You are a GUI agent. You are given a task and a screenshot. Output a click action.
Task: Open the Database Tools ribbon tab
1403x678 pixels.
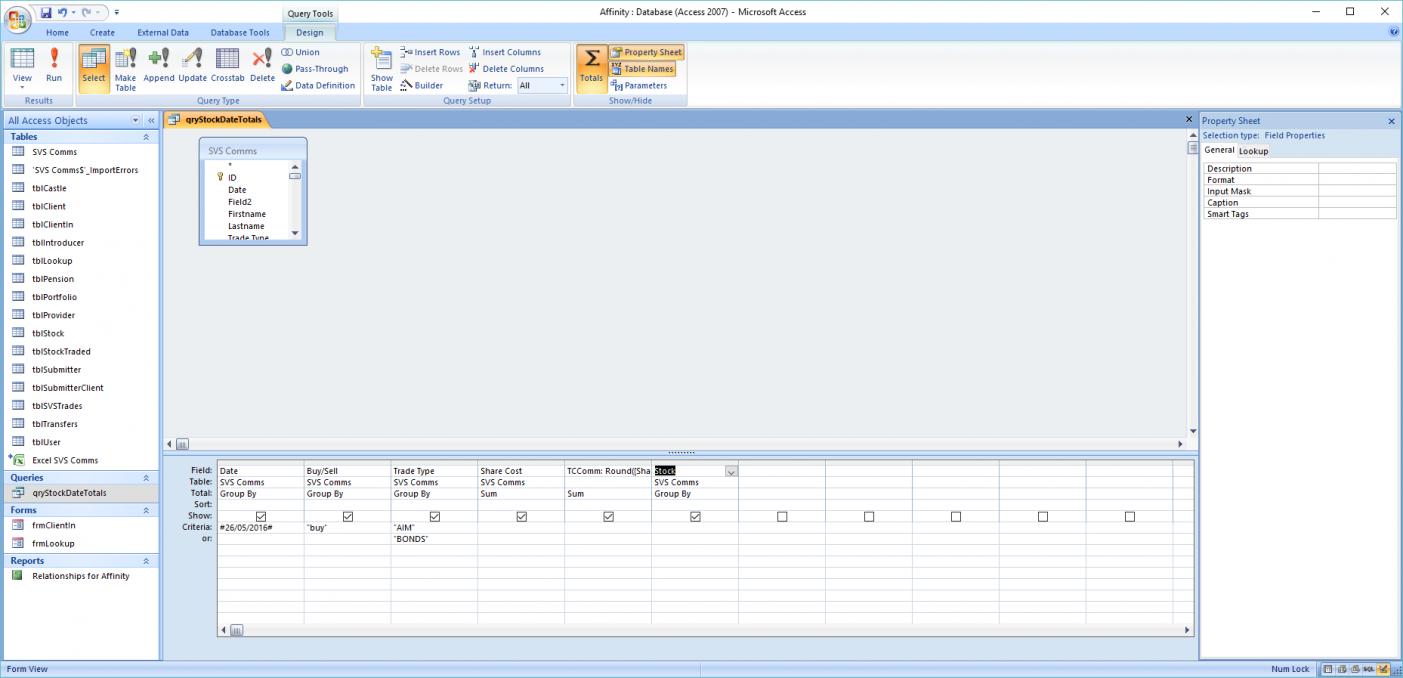[240, 32]
